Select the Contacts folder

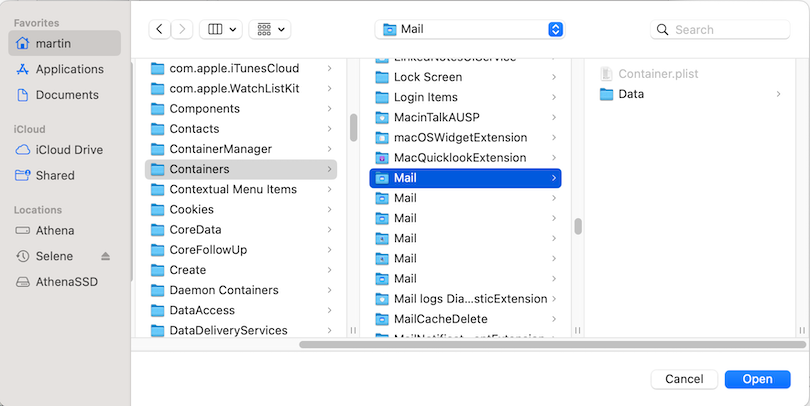click(x=241, y=129)
